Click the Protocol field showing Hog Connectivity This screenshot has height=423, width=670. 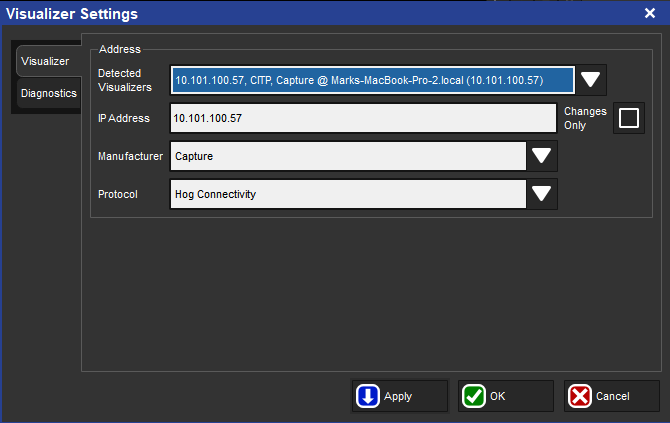coord(348,194)
